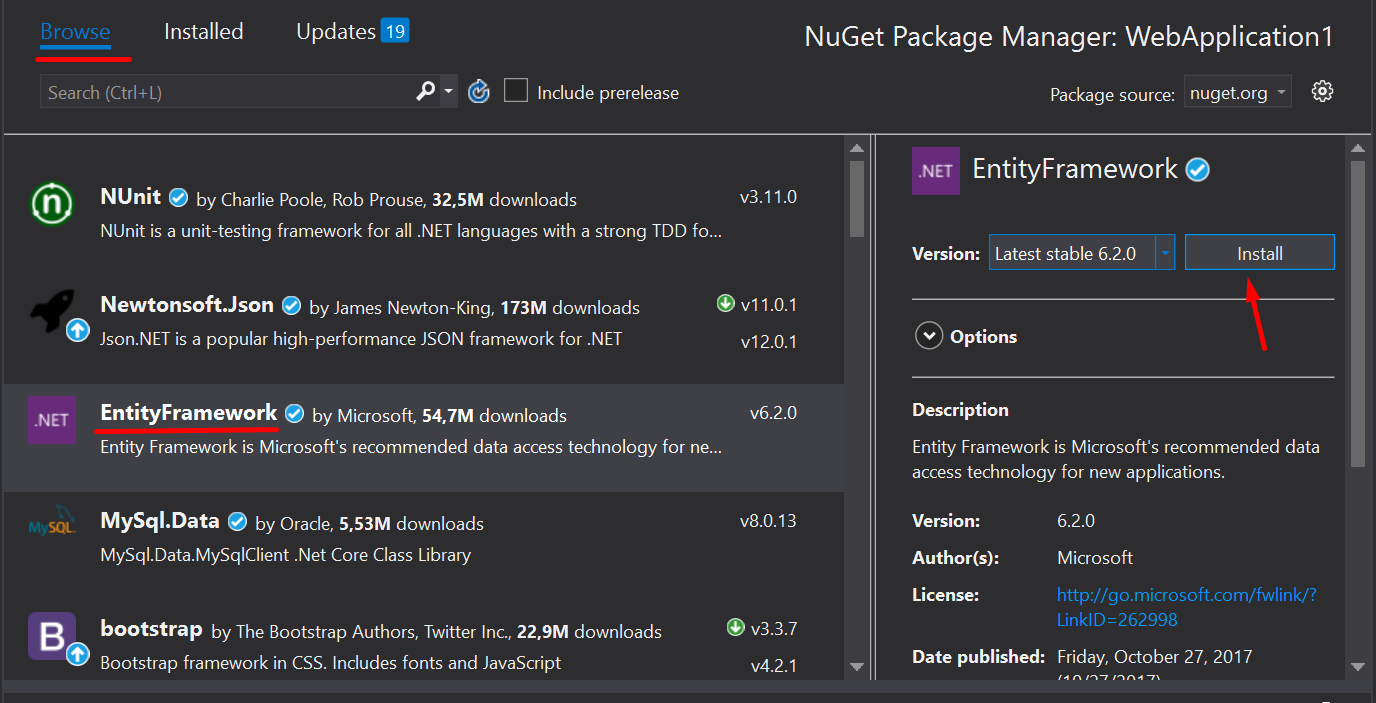Click the bootstrap package logo
The height and width of the screenshot is (703, 1376).
pyautogui.click(x=51, y=635)
